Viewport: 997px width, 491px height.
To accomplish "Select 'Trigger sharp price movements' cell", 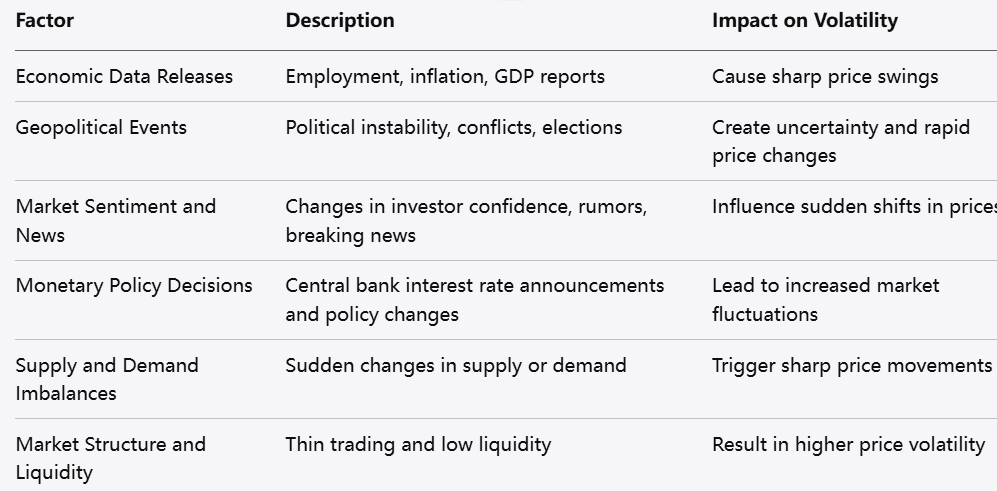I will [x=852, y=366].
